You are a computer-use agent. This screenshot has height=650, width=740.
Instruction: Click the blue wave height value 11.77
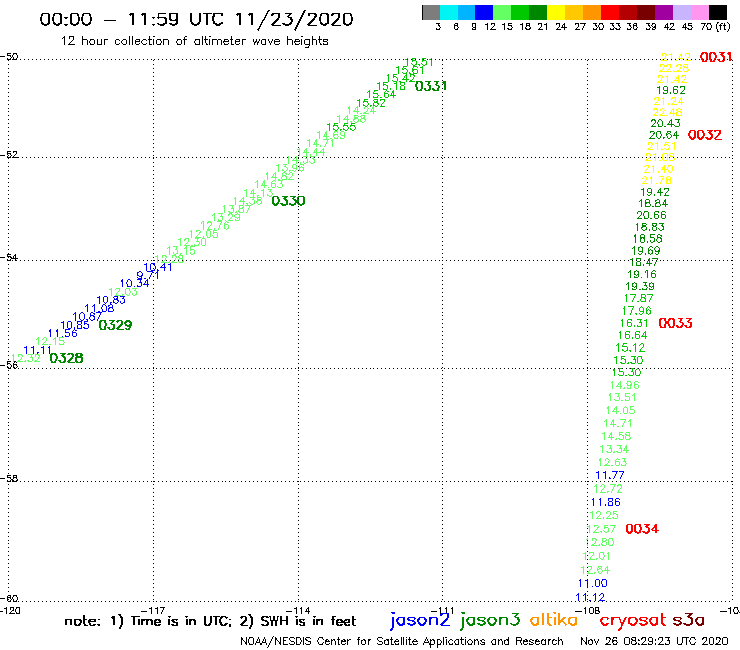[x=610, y=475]
